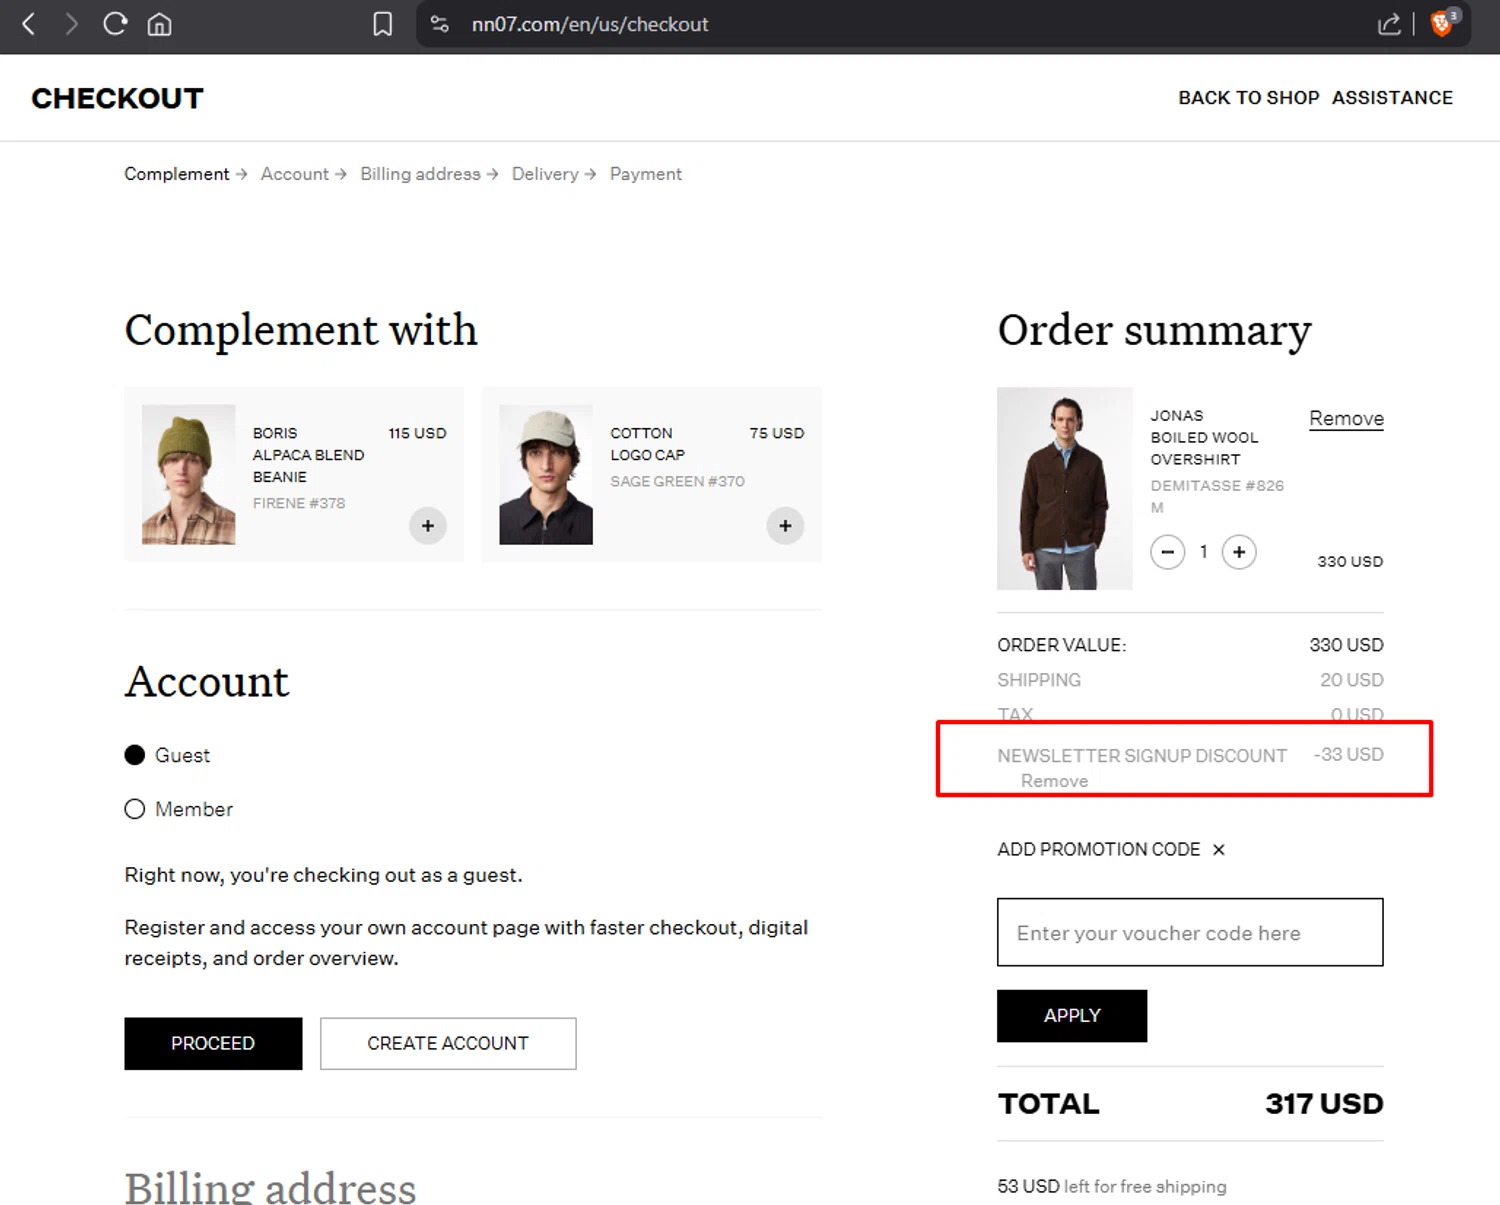Open the Cotton Logo Cap thumbnail
This screenshot has width=1500, height=1205.
[x=546, y=474]
